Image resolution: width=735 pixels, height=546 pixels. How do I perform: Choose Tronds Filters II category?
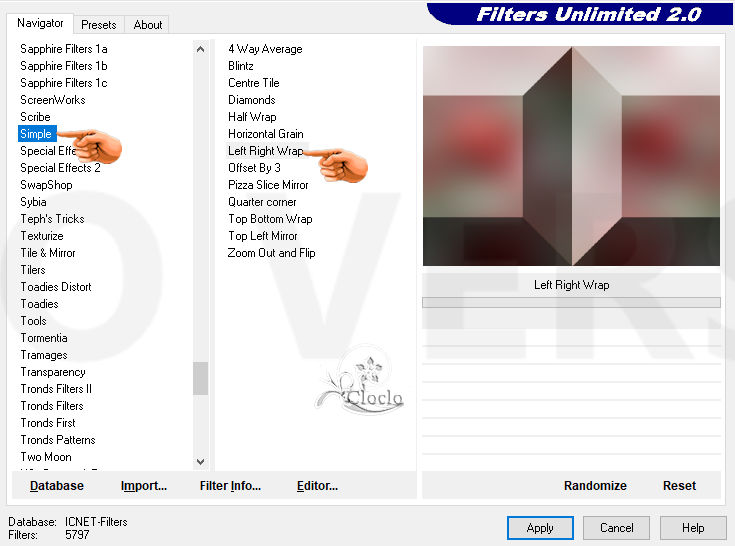tap(56, 389)
